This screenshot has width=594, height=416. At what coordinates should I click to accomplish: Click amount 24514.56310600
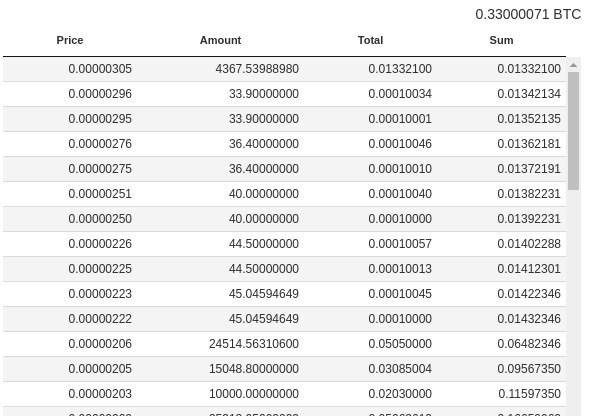click(254, 344)
